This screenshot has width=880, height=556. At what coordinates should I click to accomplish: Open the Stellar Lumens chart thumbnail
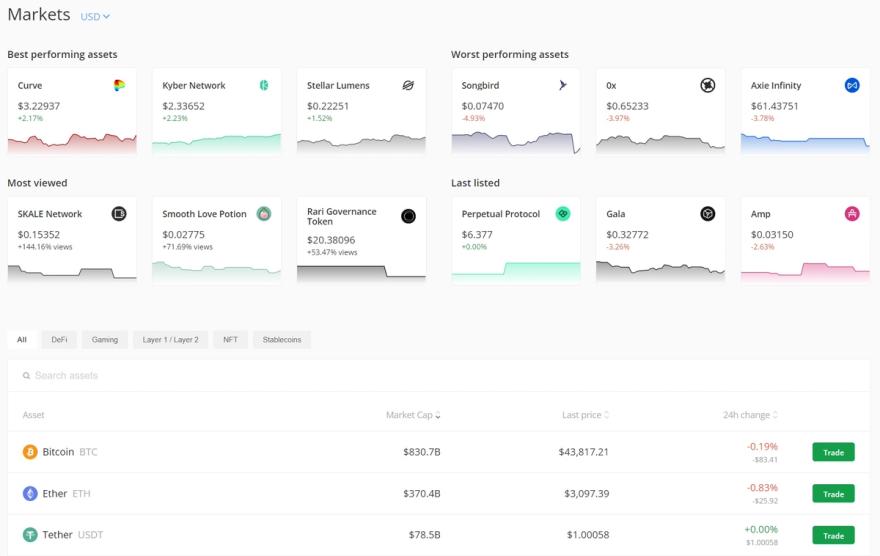pyautogui.click(x=361, y=143)
